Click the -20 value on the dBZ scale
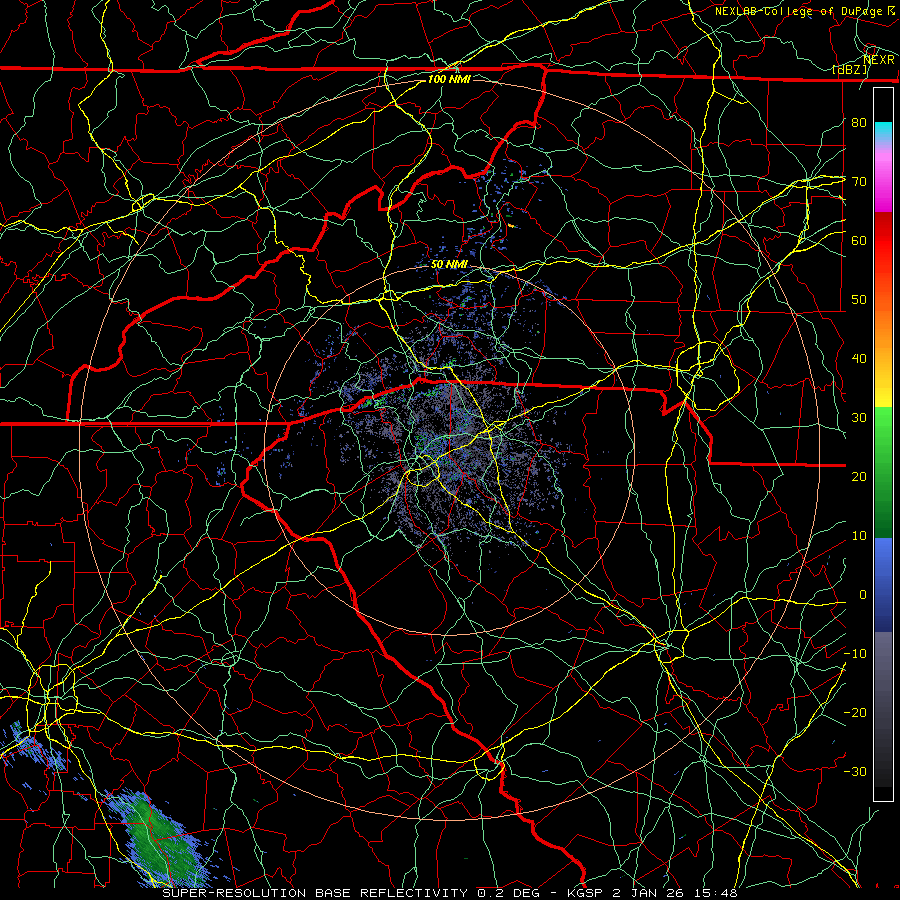Screen dimensions: 900x900 855,712
